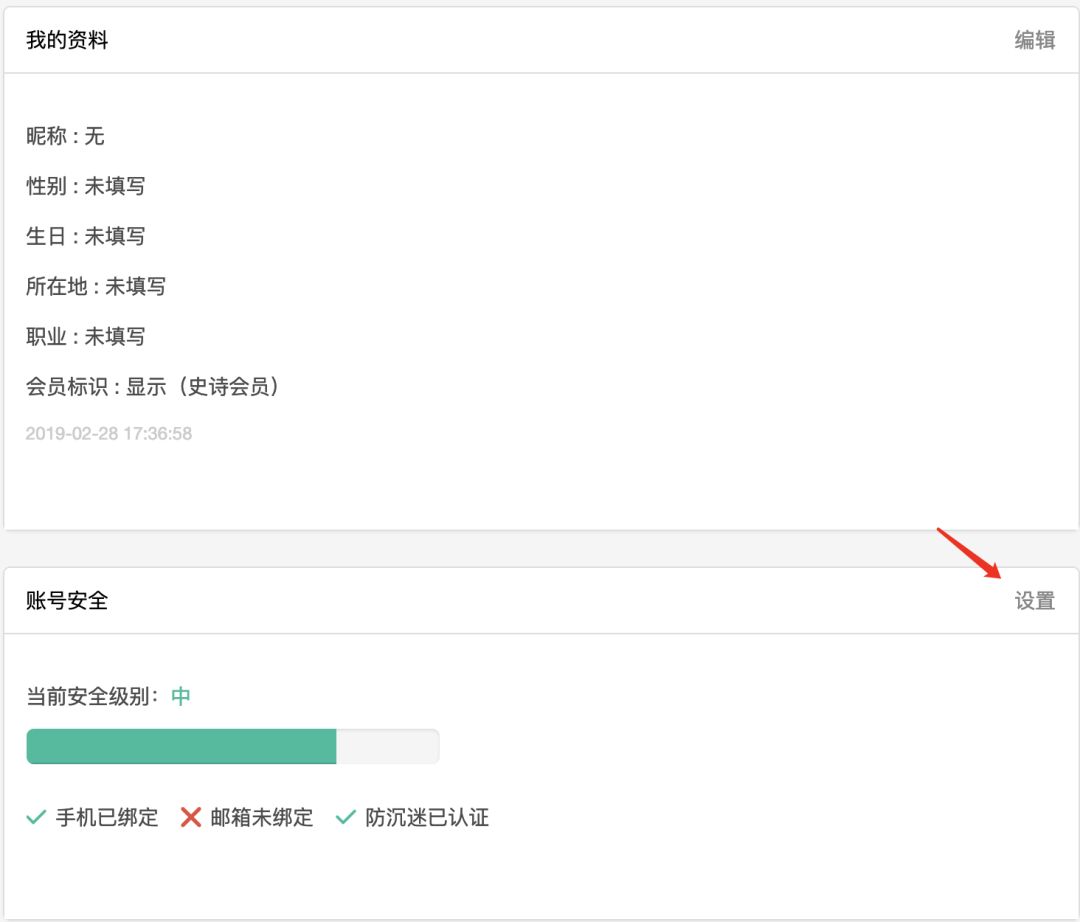
Task: Select the 我的资料 section header
Action: point(67,41)
